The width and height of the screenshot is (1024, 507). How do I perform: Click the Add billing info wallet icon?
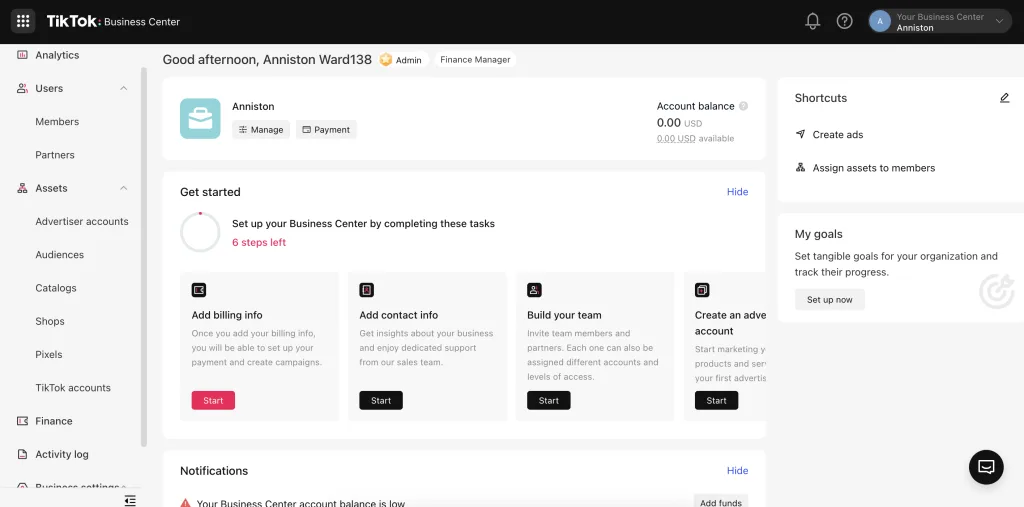point(199,290)
